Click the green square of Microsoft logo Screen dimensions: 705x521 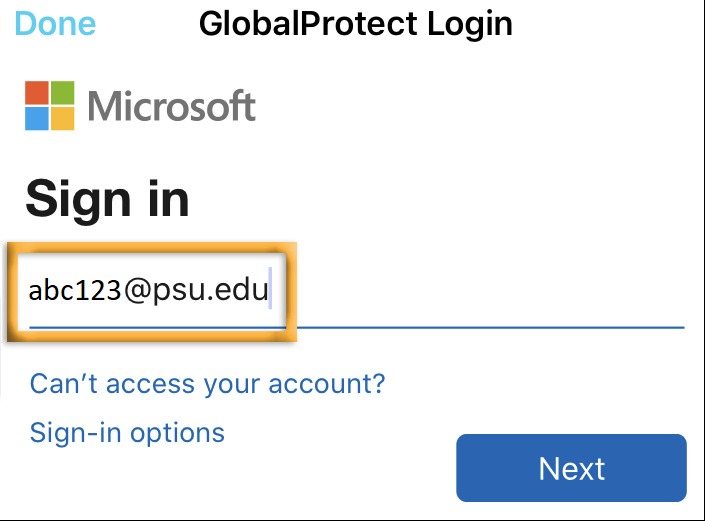point(63,92)
